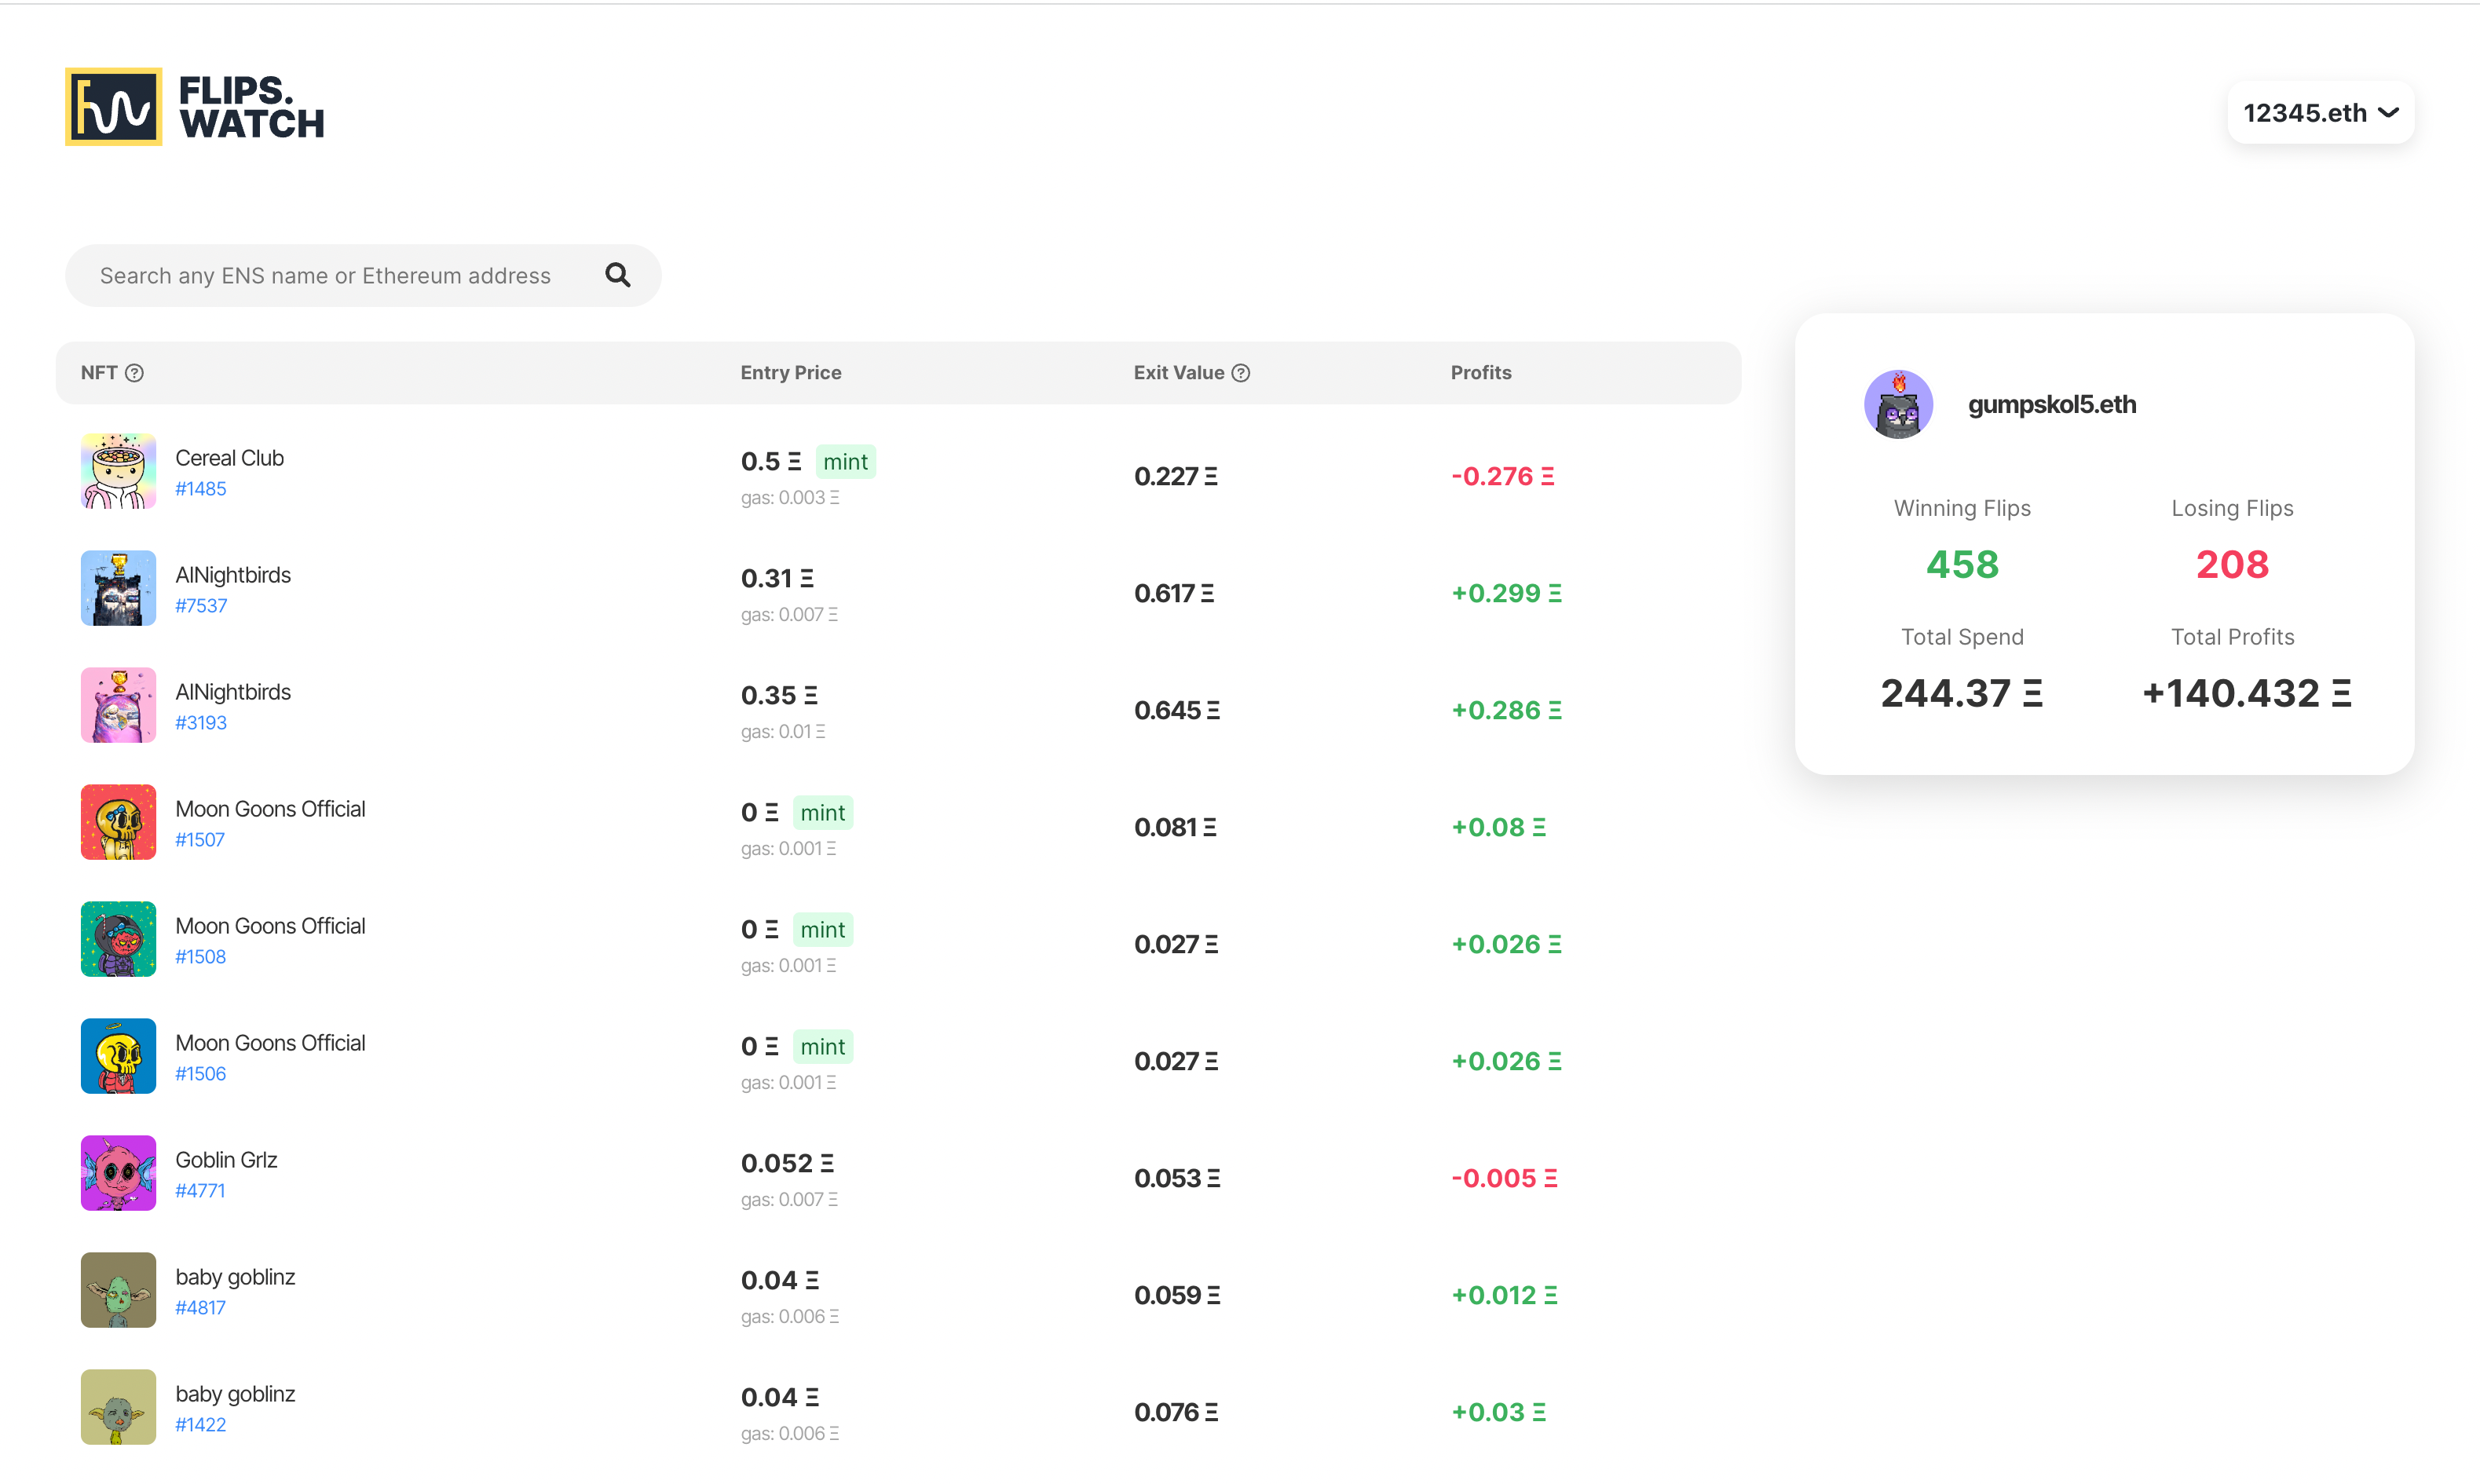This screenshot has height=1484, width=2480.
Task: Click the 0.617 exit value
Action: (1174, 594)
